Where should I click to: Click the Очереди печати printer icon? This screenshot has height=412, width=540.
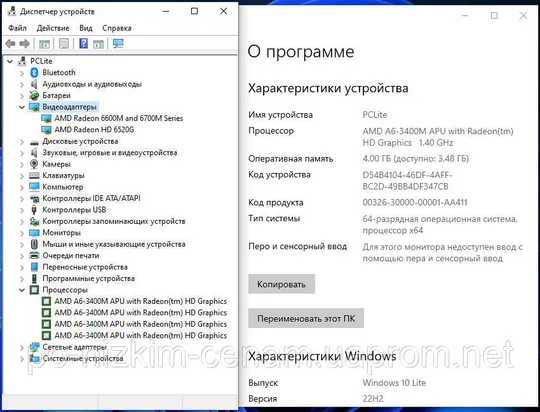[x=34, y=256]
